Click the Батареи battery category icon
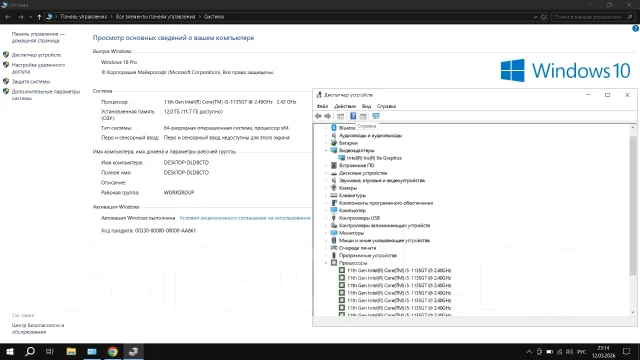Viewport: 640px width, 360px height. click(334, 143)
